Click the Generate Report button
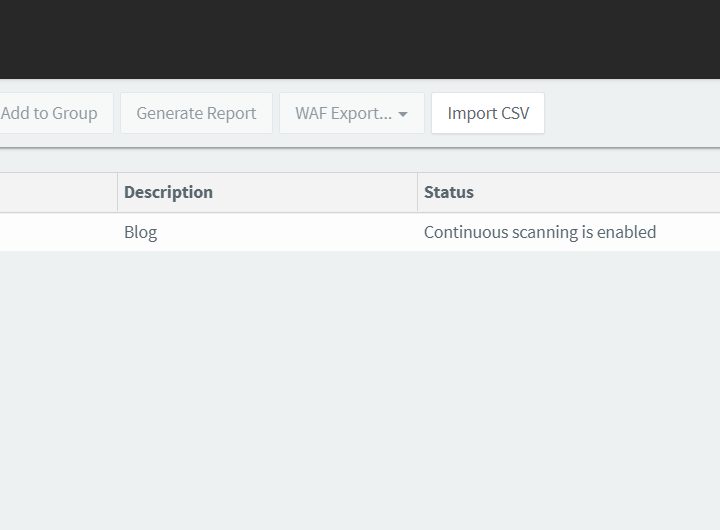 click(x=197, y=113)
